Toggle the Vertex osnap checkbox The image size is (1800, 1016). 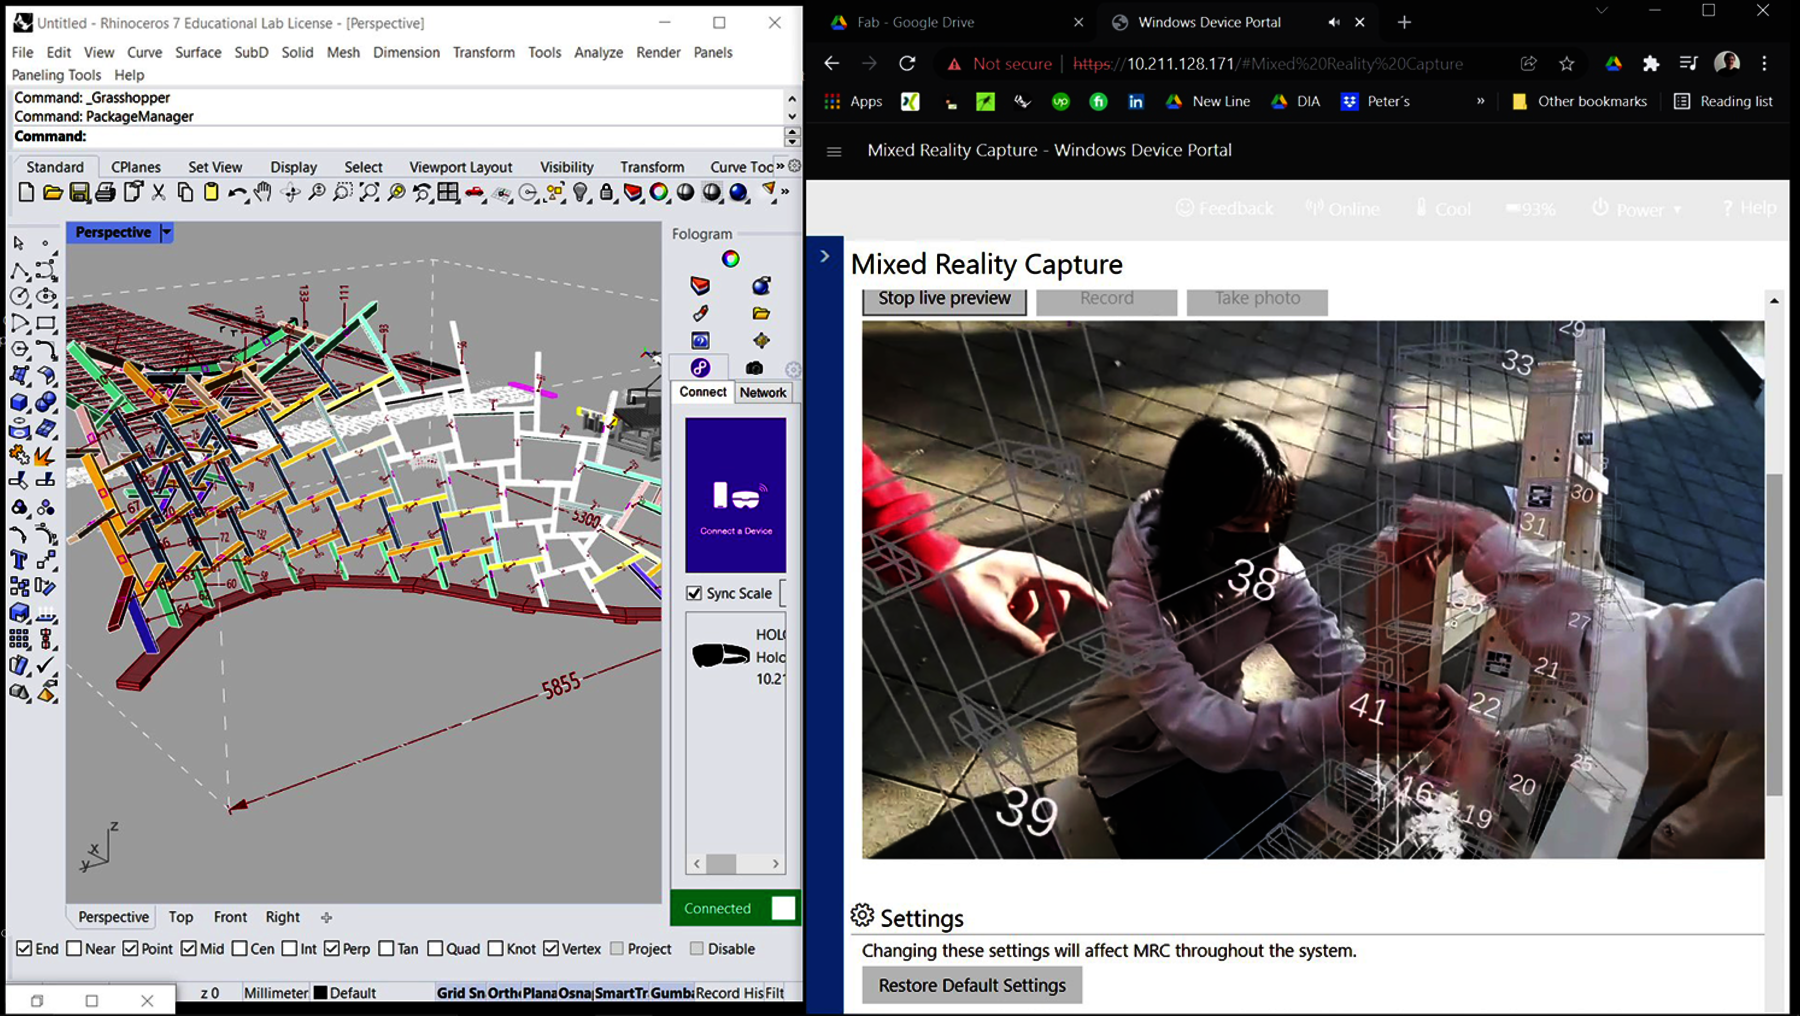pos(551,948)
